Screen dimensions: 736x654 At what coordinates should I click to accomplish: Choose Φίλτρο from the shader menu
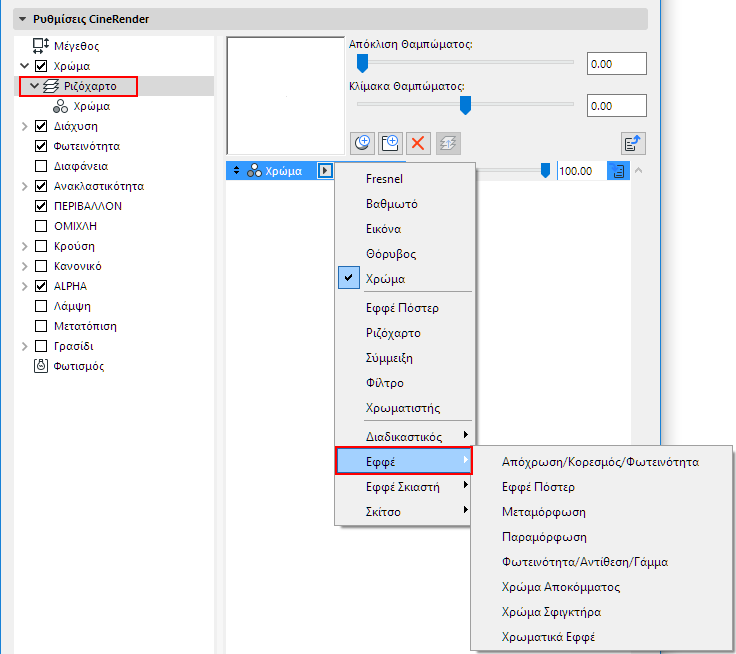405,383
